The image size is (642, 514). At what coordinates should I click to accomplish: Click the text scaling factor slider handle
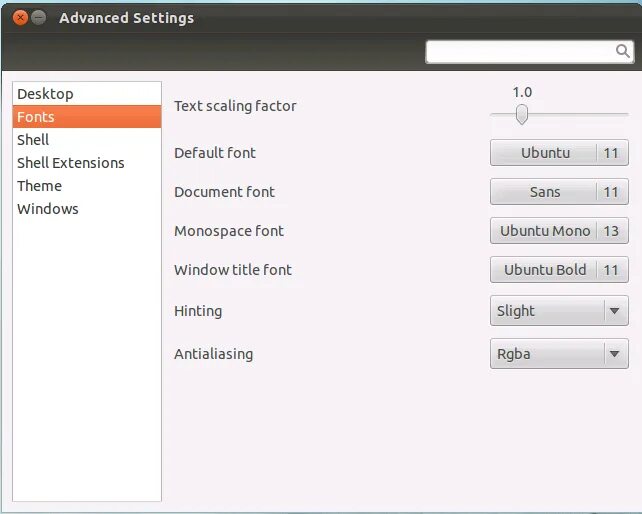coord(522,114)
